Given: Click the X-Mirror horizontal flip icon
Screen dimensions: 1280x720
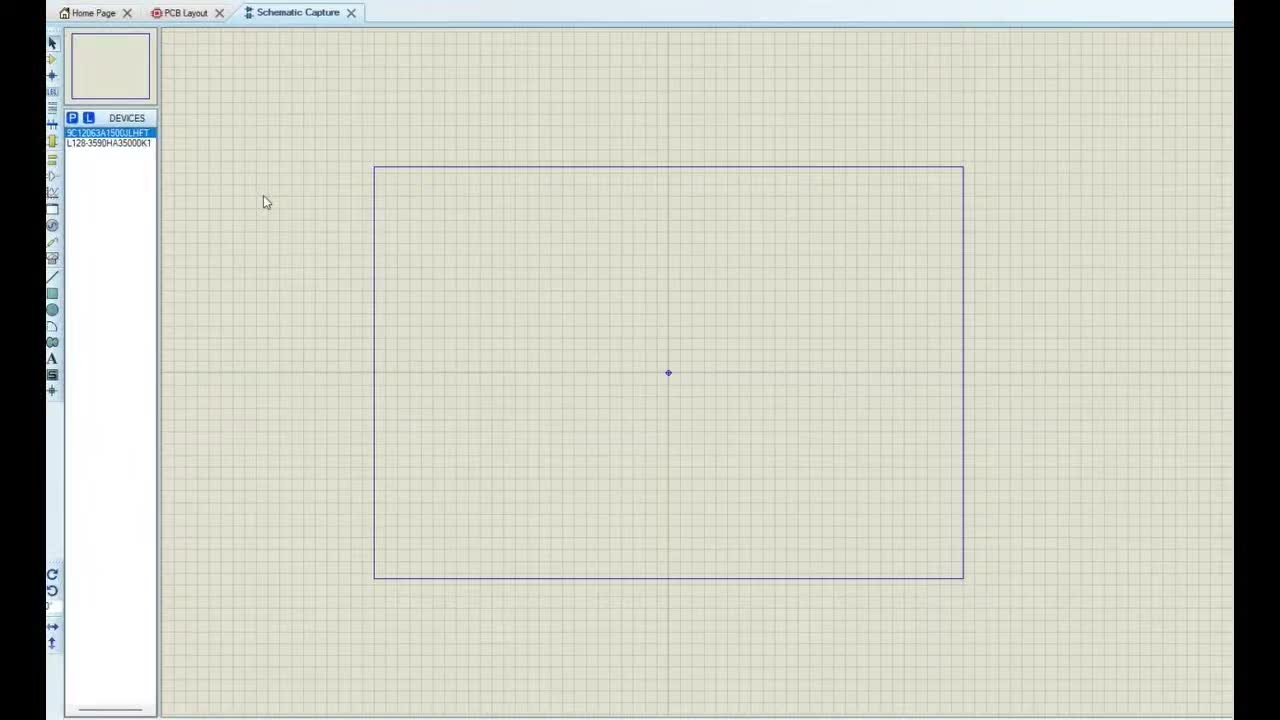Looking at the screenshot, I should 52,627.
